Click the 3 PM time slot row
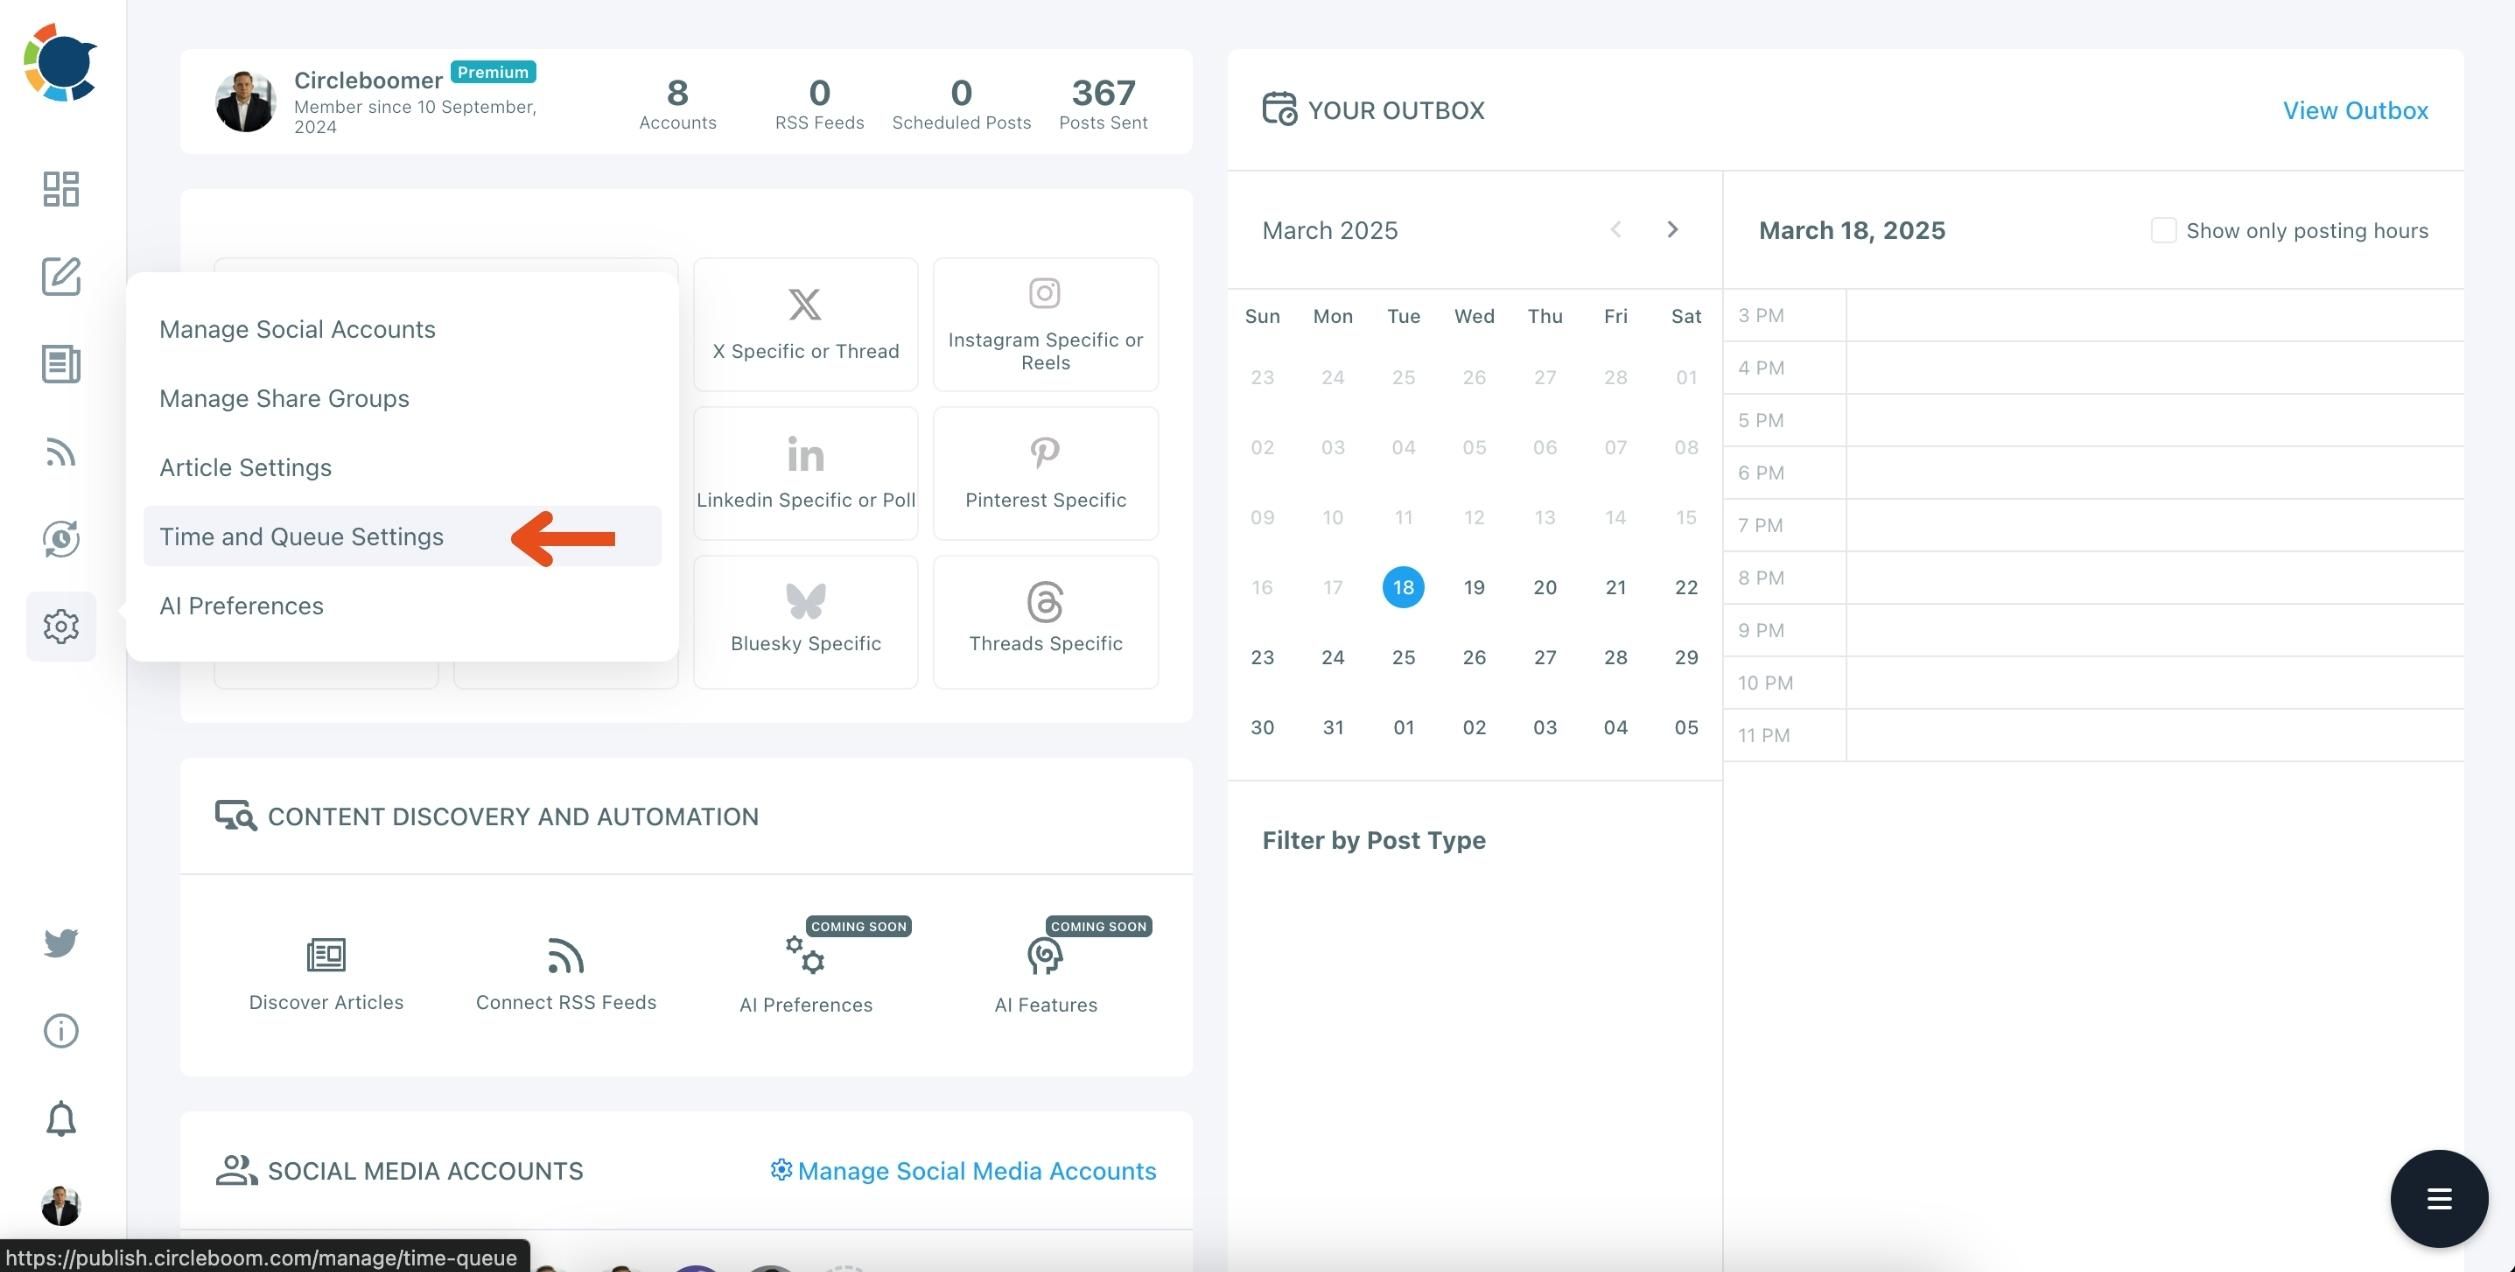Viewport: 2515px width, 1272px height. pos(2093,315)
